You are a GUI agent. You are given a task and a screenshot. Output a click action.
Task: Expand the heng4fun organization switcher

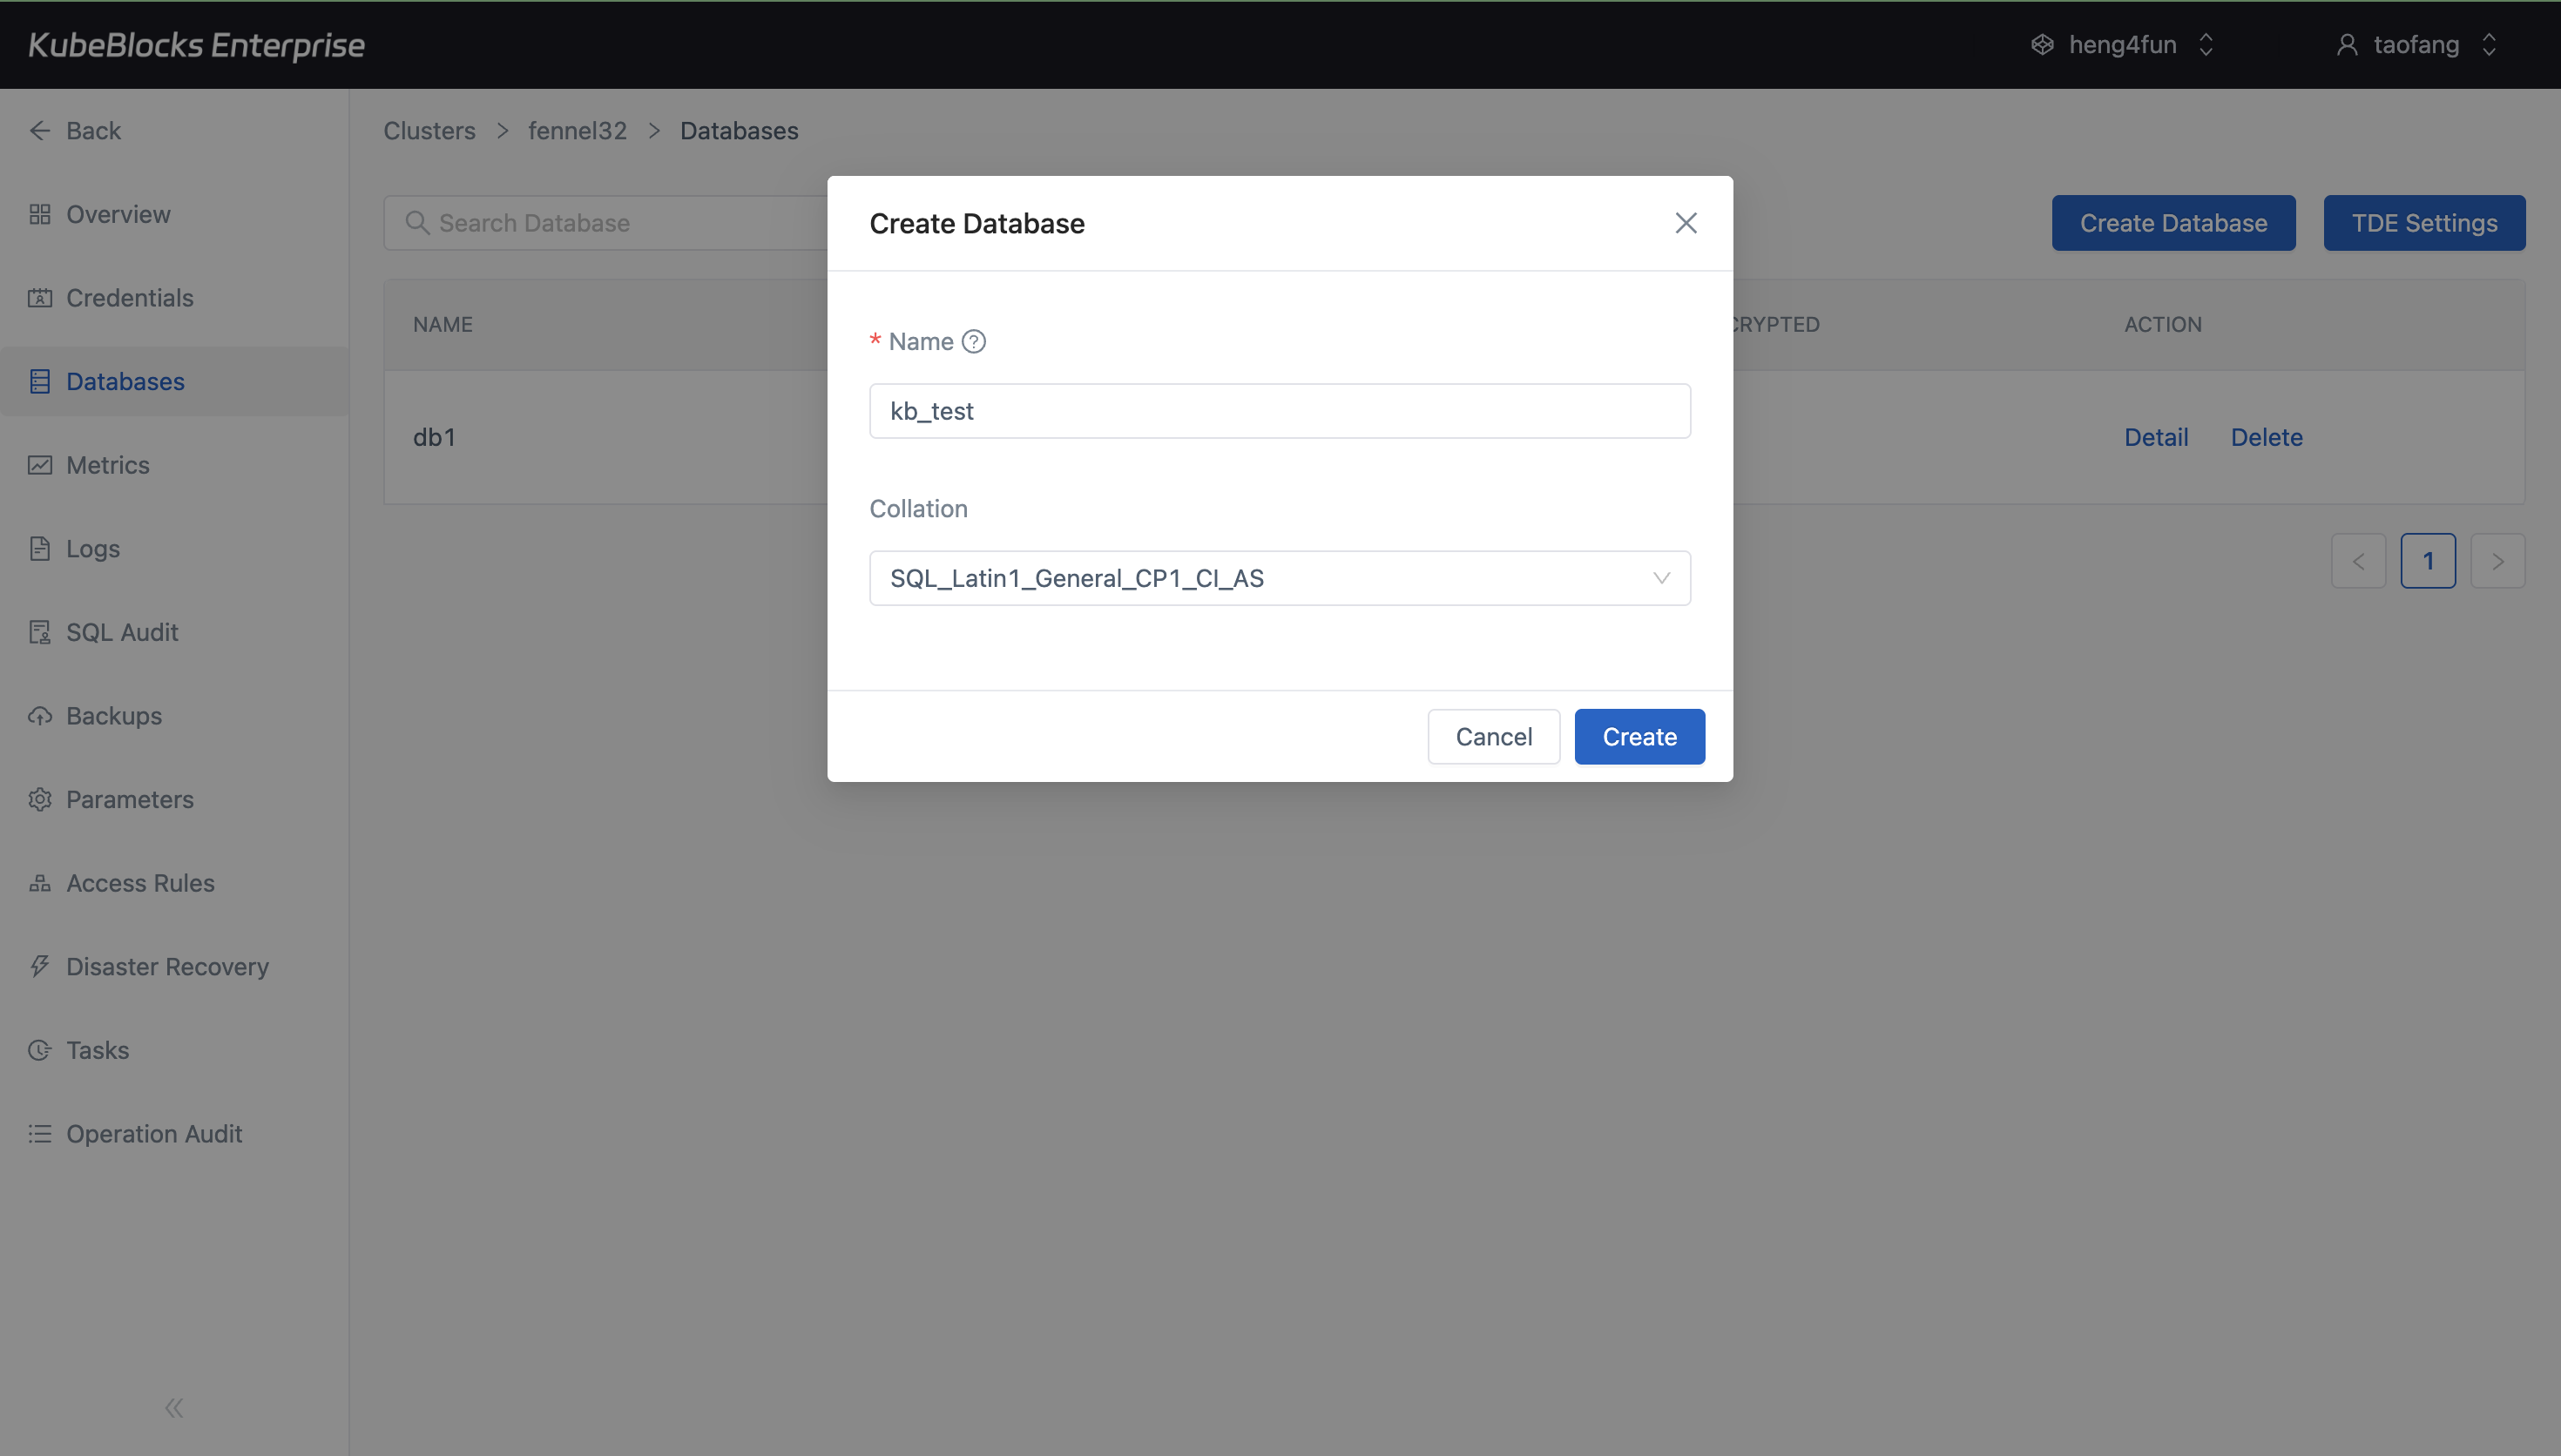click(2122, 45)
